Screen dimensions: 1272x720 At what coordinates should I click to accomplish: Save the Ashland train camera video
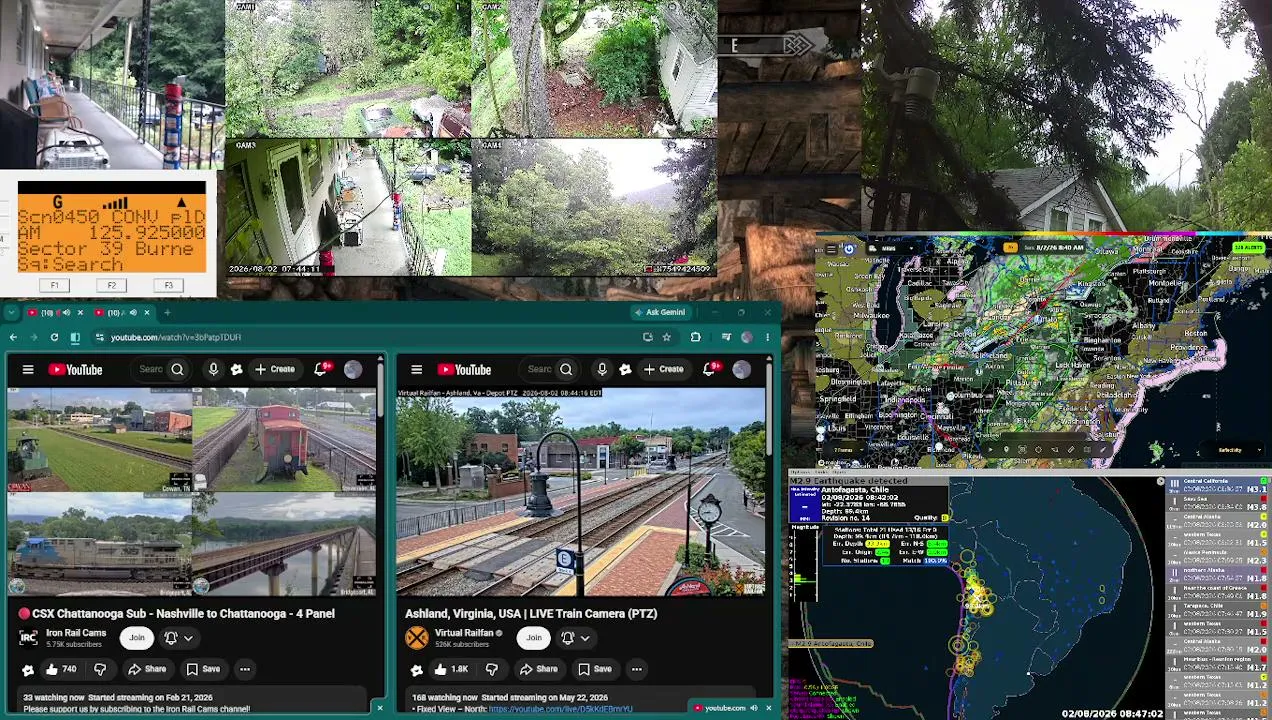[x=594, y=669]
